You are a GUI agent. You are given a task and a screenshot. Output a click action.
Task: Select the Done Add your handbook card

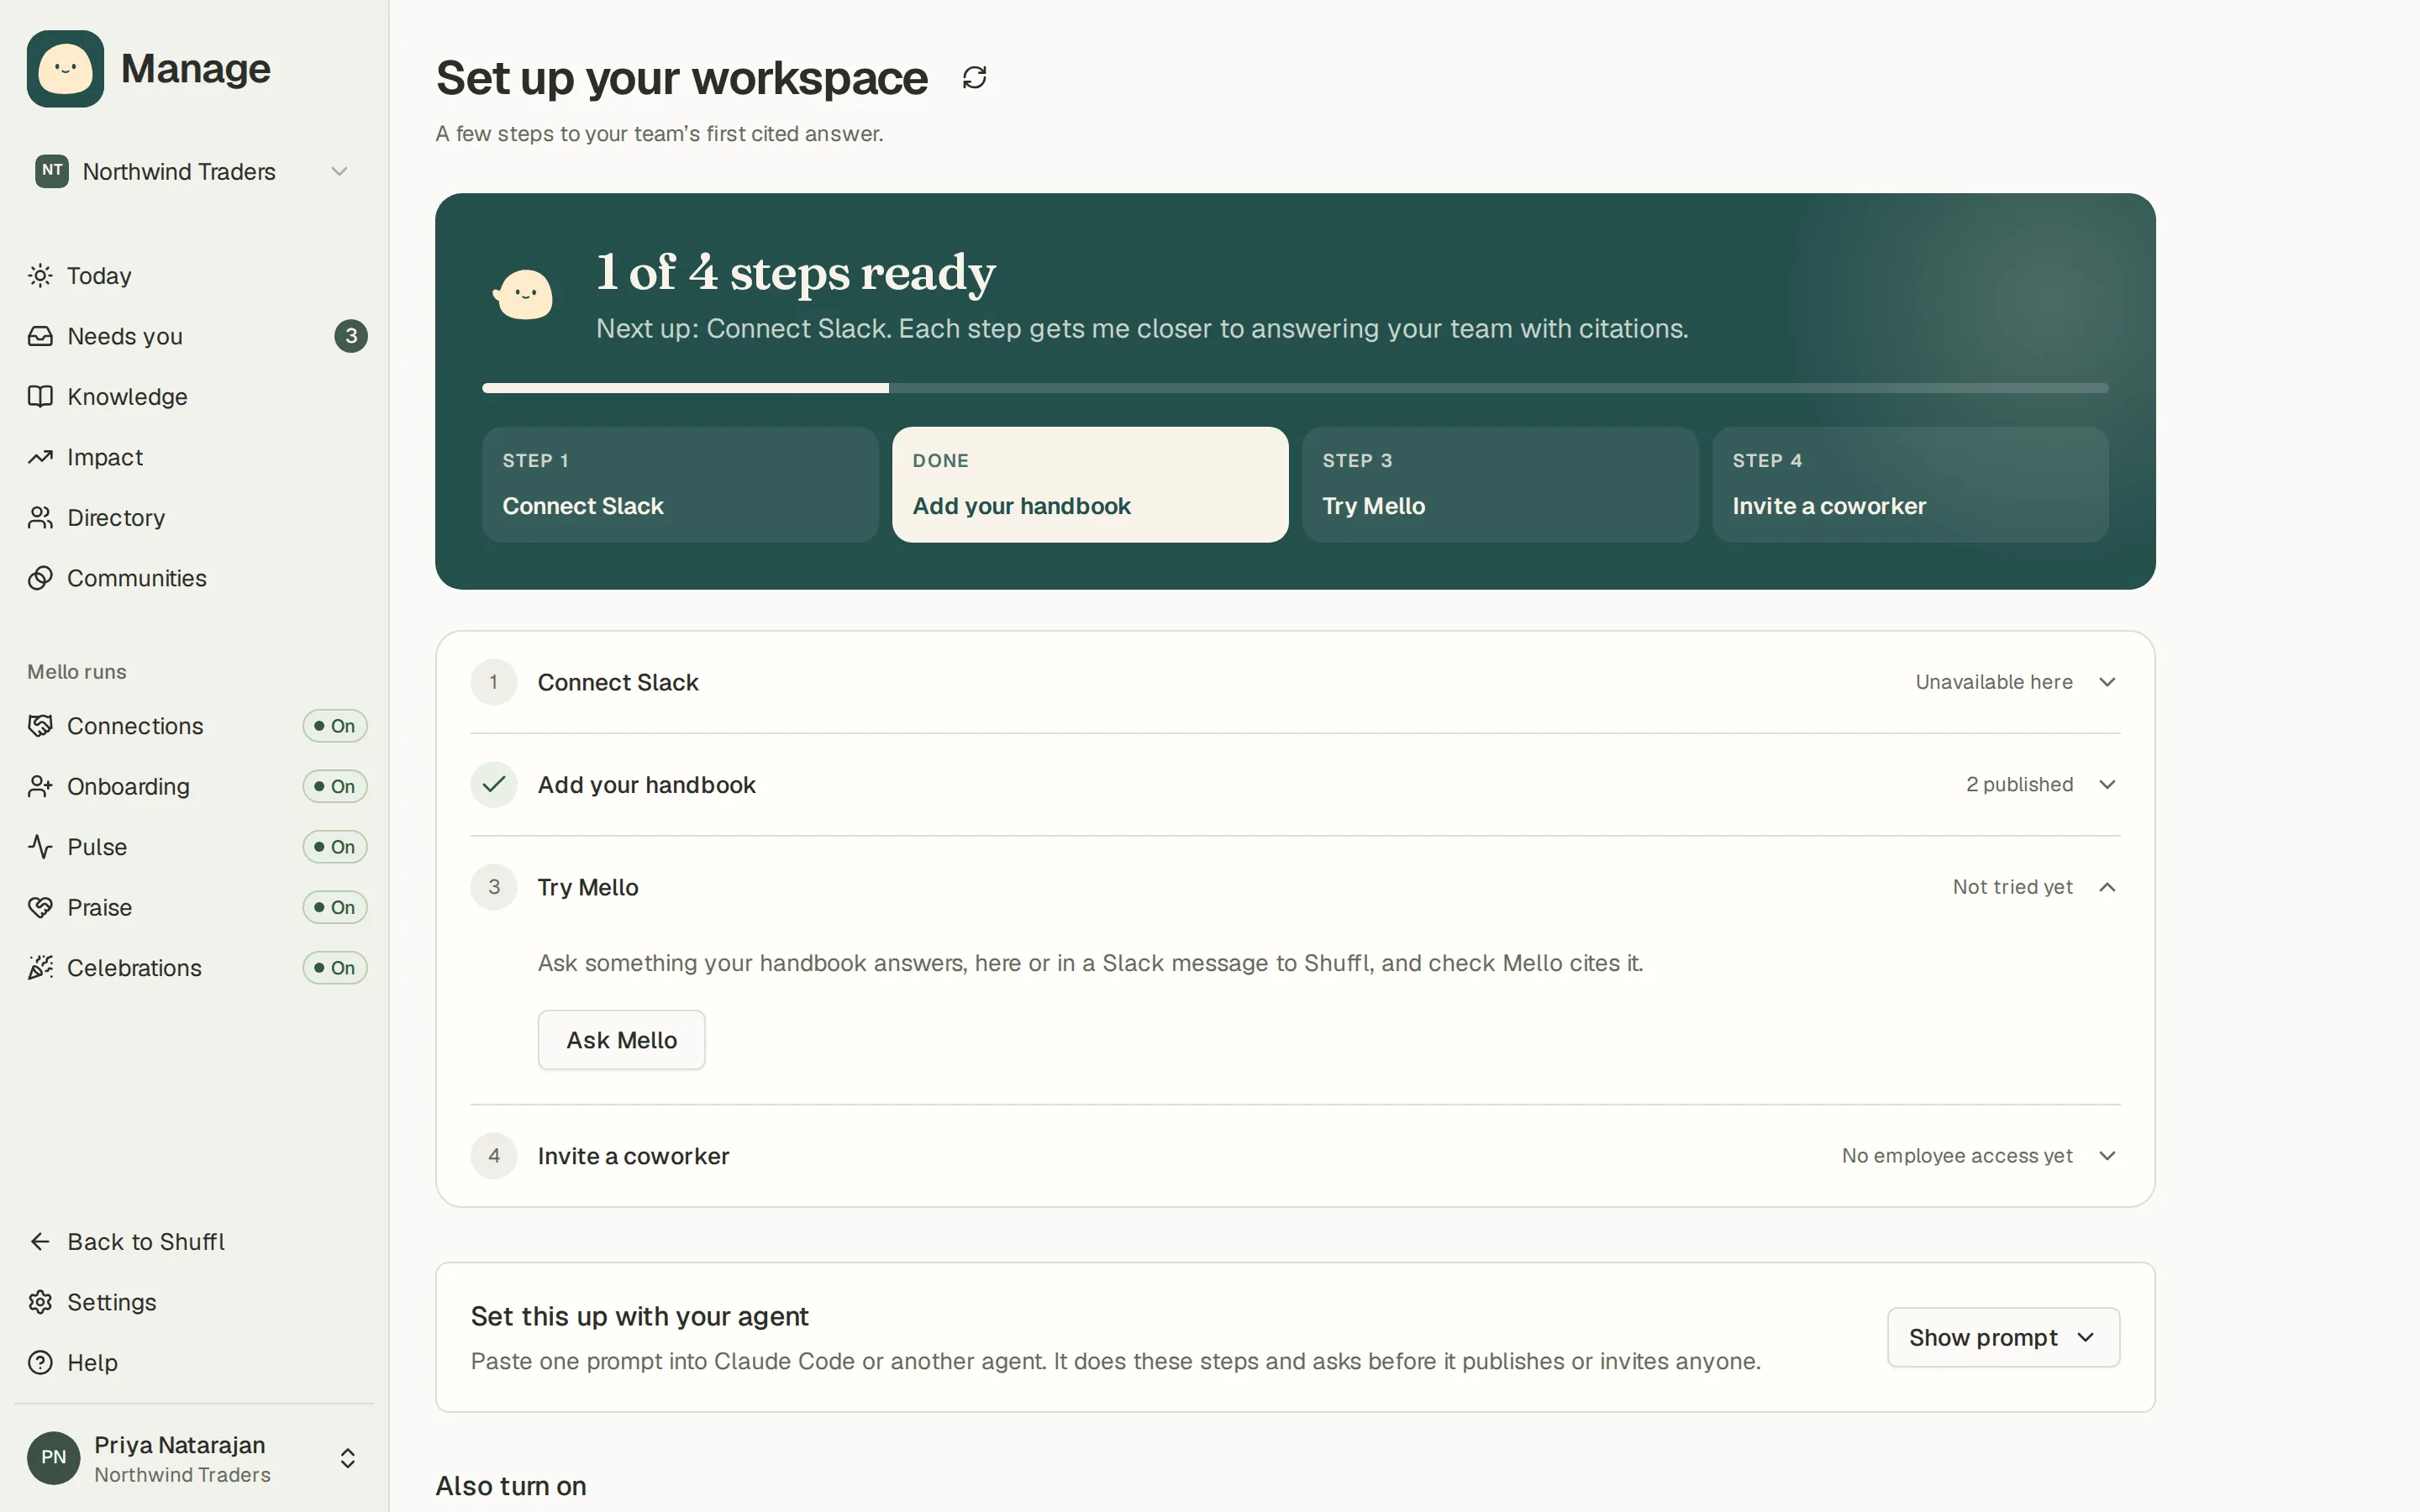click(x=1090, y=485)
